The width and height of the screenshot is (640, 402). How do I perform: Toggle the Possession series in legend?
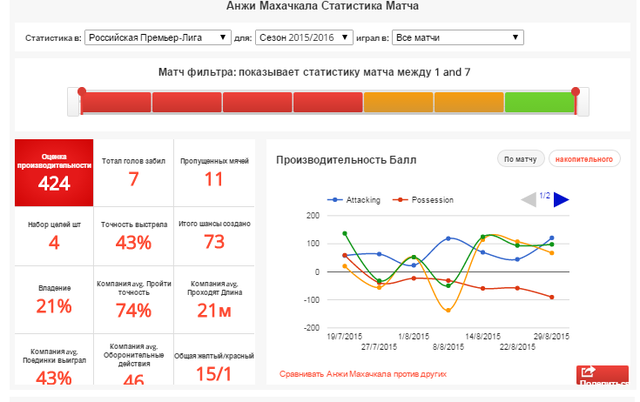coord(423,200)
